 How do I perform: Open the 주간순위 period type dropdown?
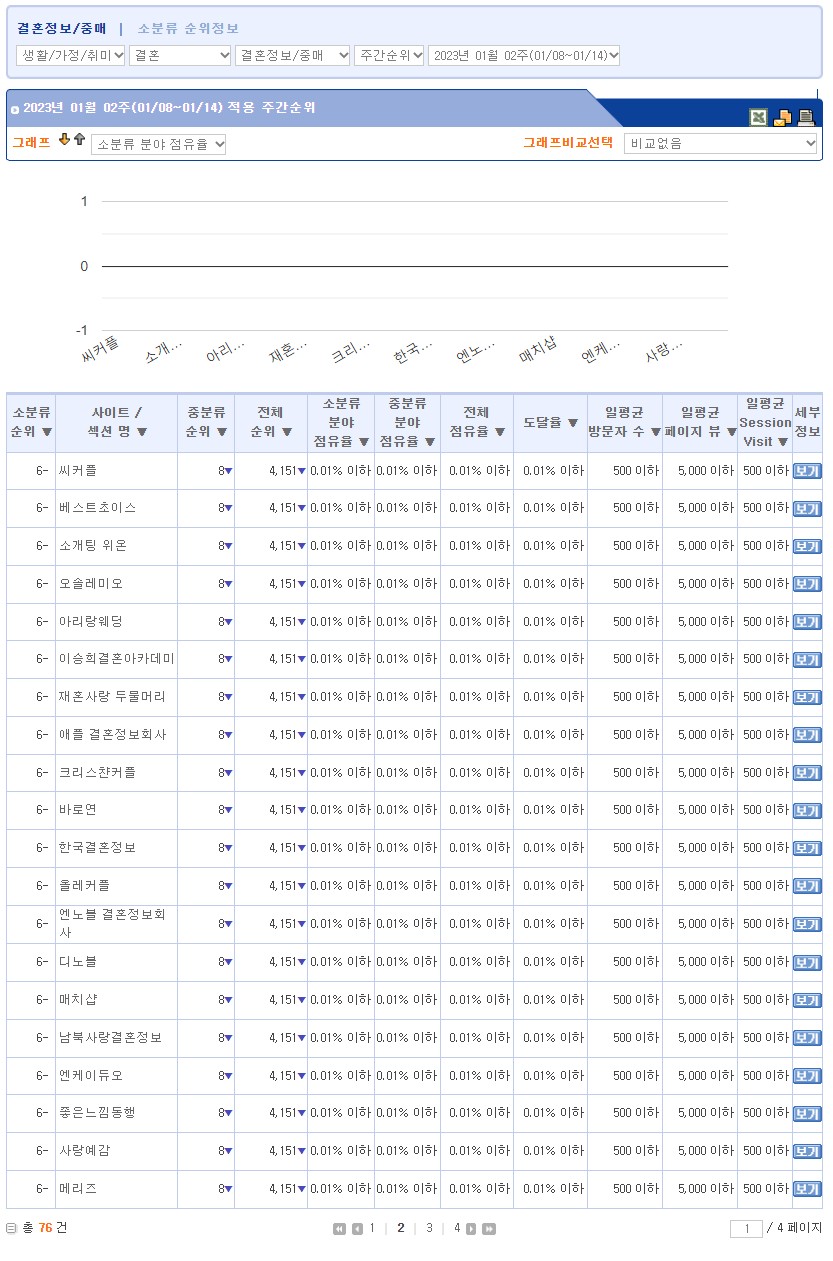(389, 56)
